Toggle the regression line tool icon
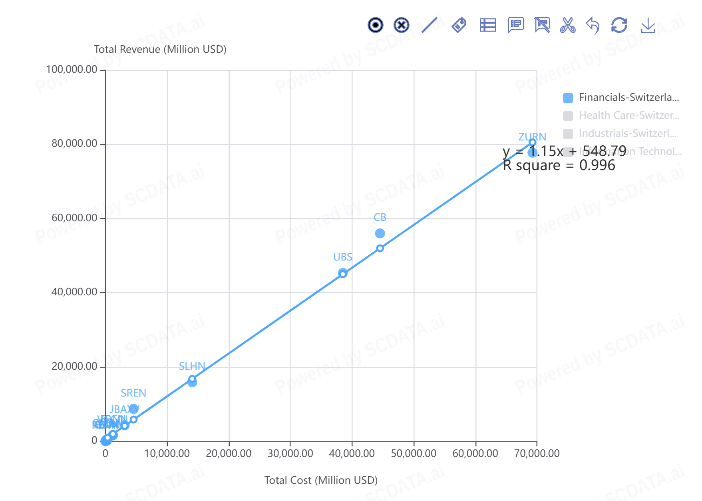Screen dimensions: 702x501 point(430,25)
